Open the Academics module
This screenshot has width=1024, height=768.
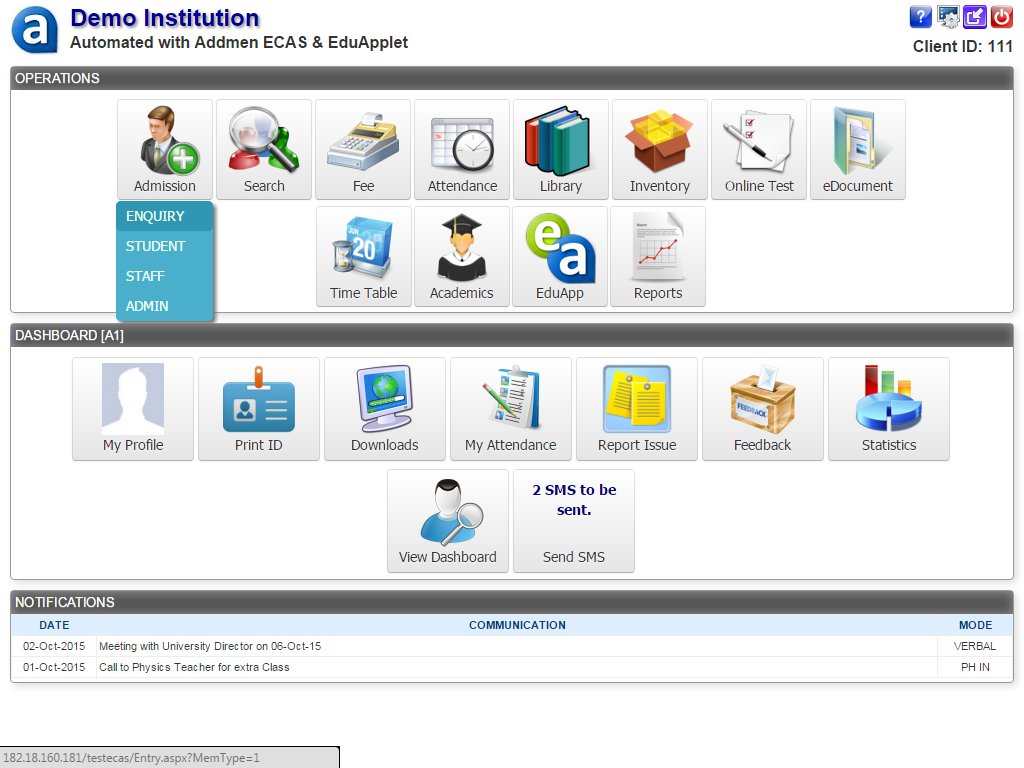click(x=461, y=255)
